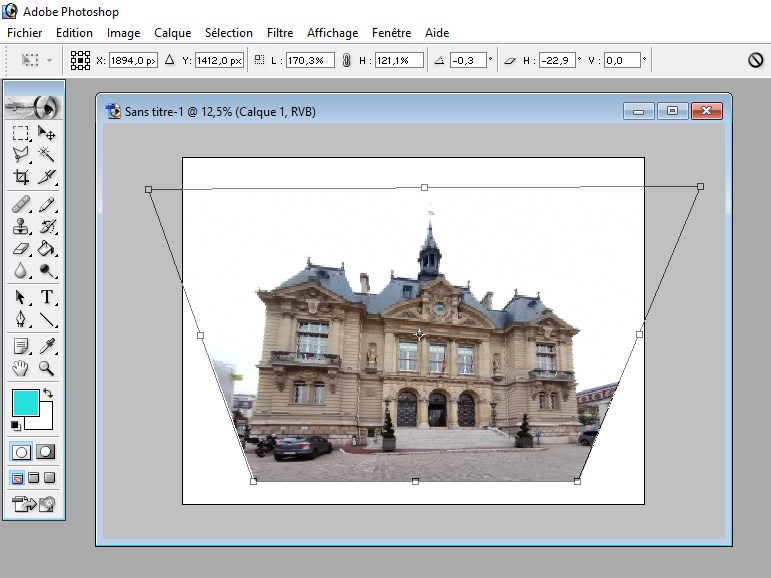Swap foreground and background colors
The image size is (771, 578).
pos(46,395)
